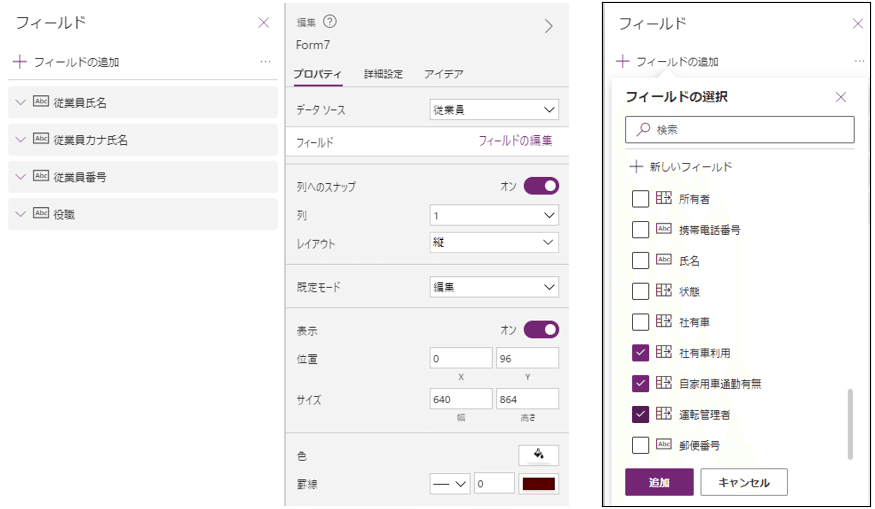Click the text type icon of 従業員氏名
875x509 pixels.
41,102
